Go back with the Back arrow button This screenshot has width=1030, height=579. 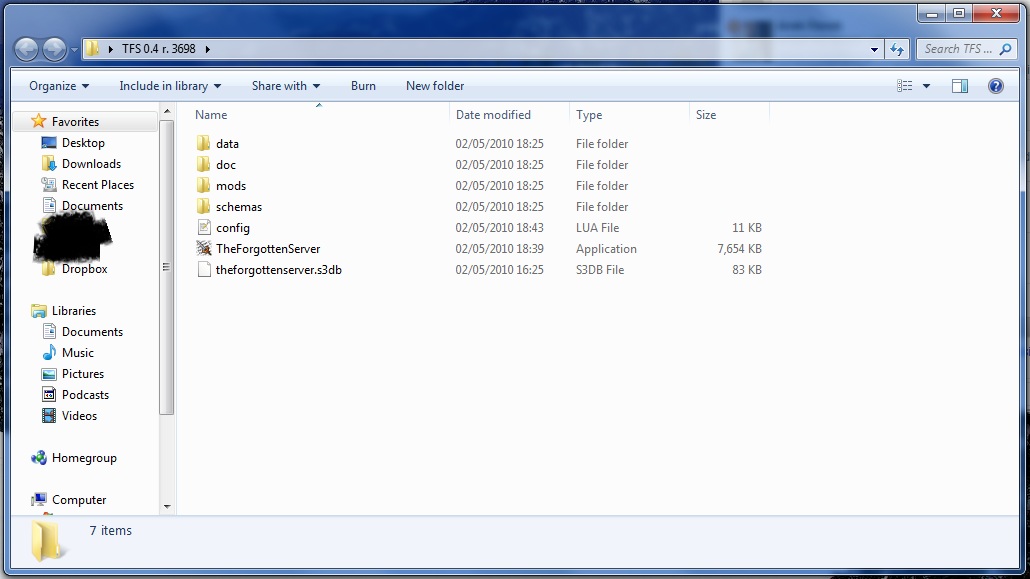coord(26,49)
